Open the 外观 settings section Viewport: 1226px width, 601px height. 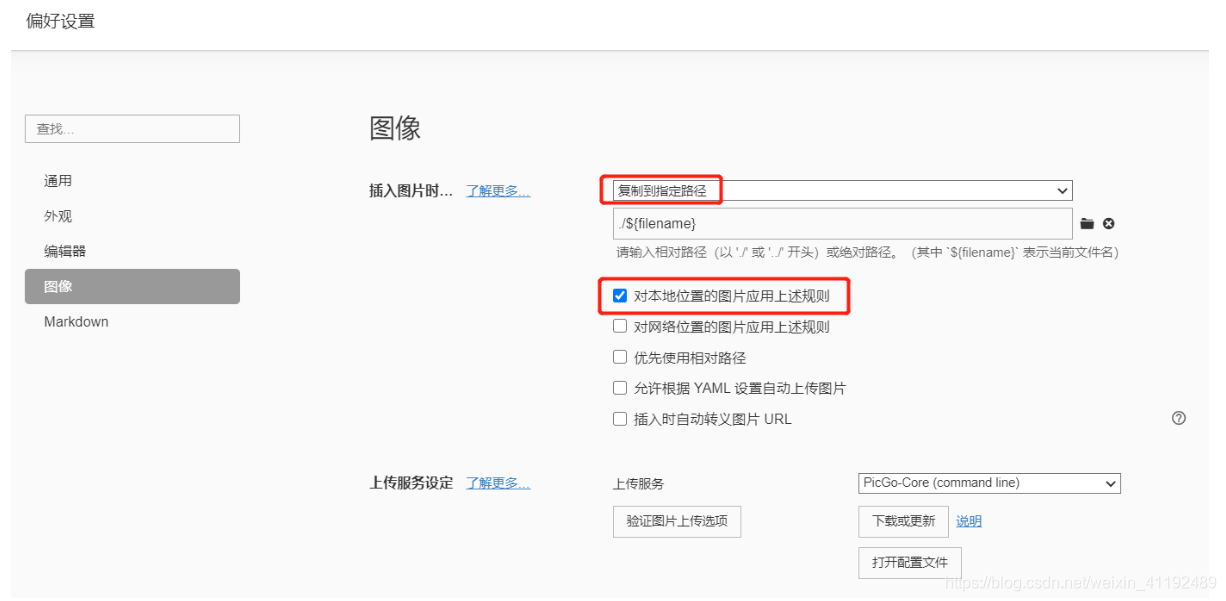pyautogui.click(x=58, y=215)
